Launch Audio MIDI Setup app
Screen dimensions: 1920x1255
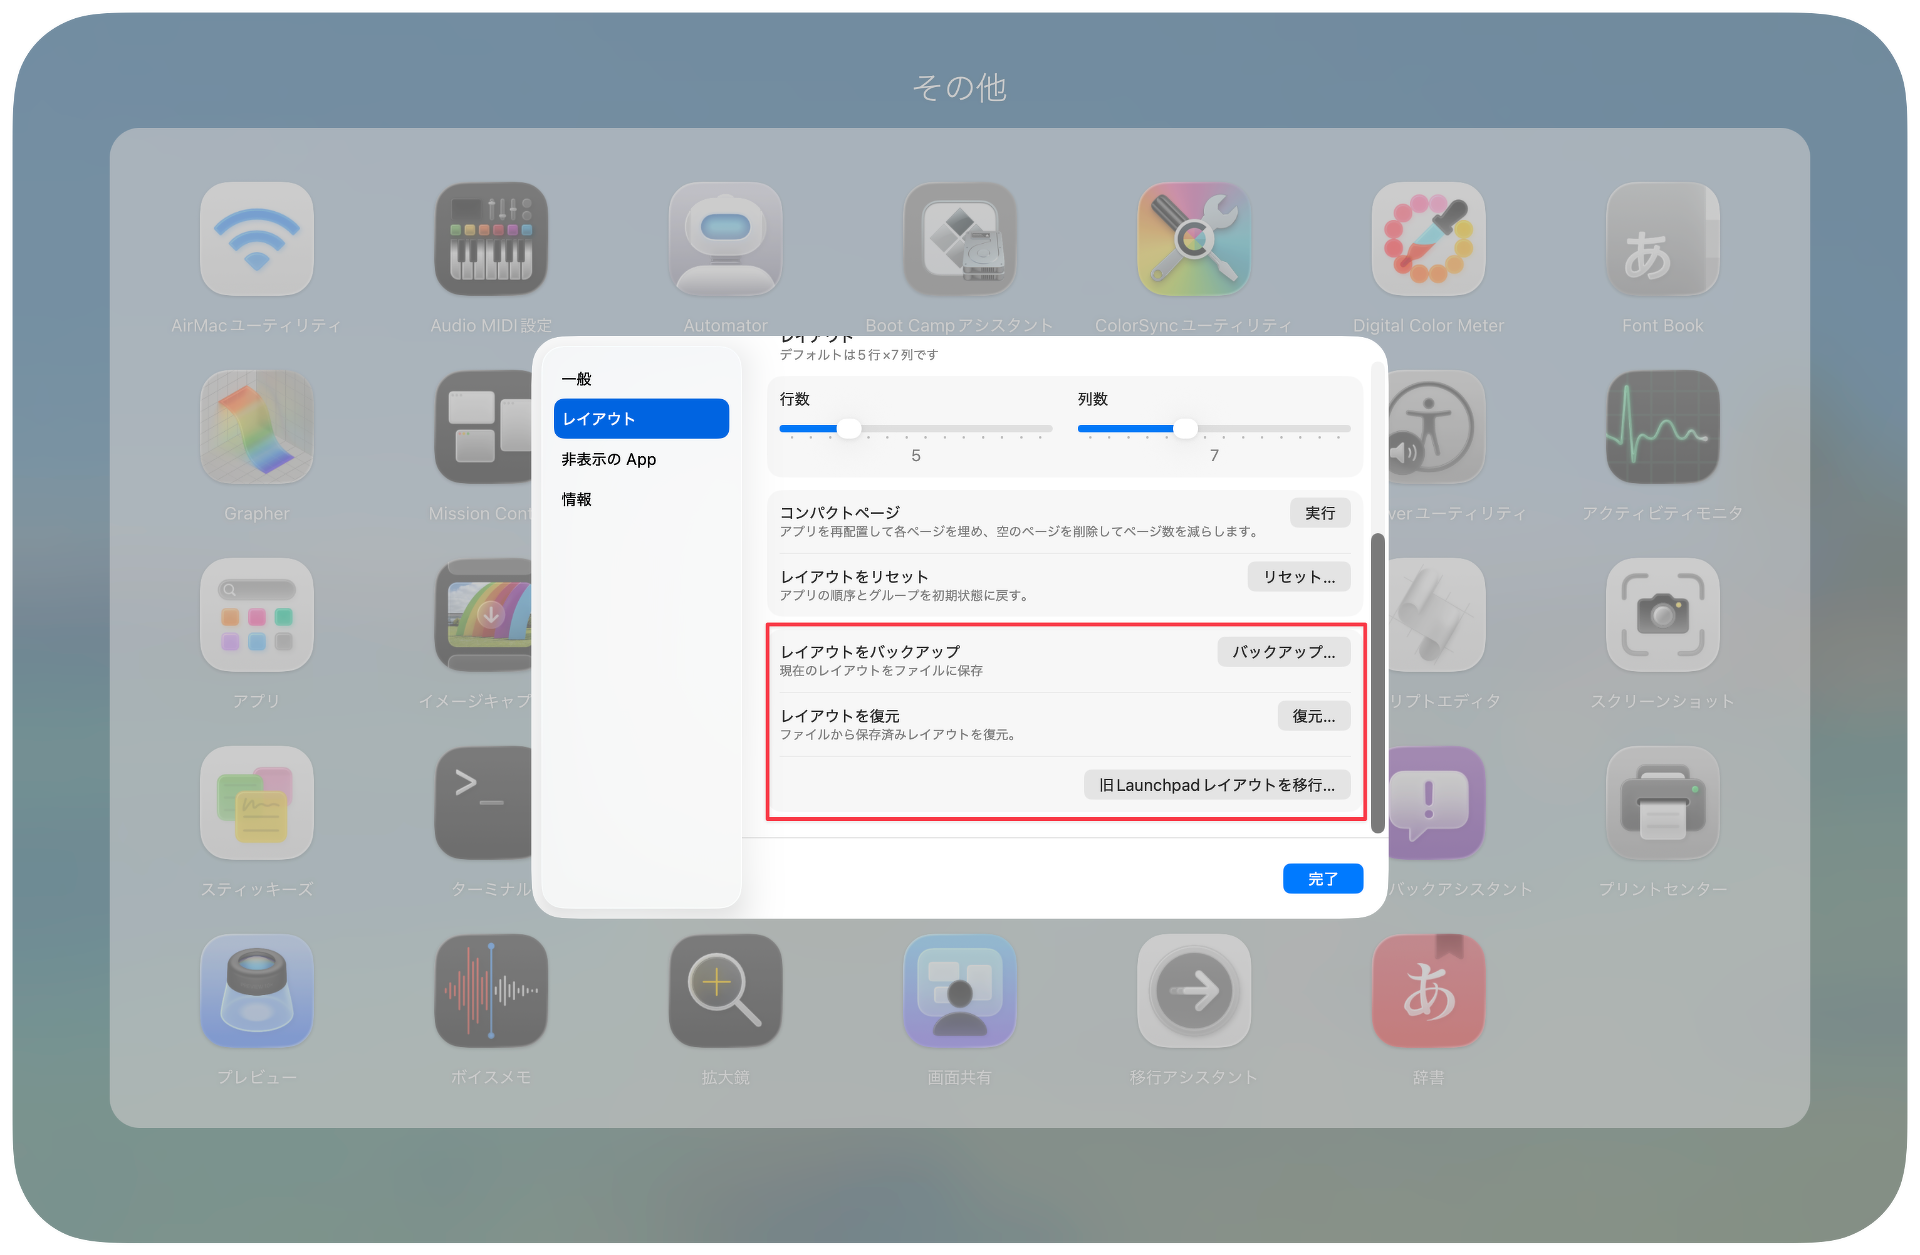[491, 240]
